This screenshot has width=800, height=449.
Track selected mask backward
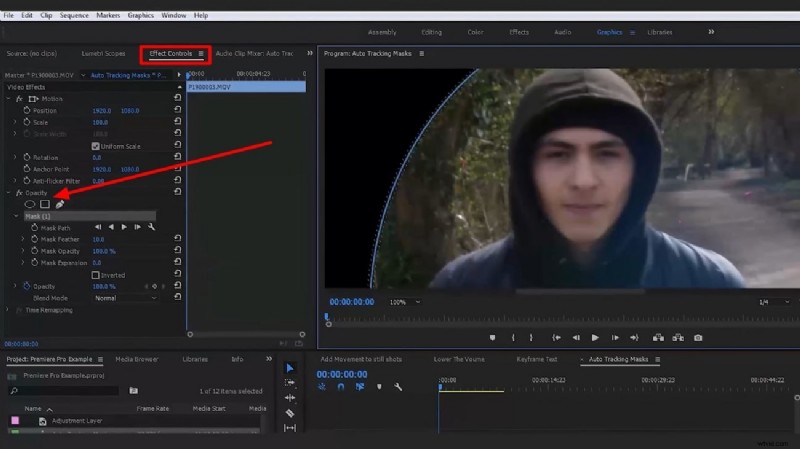tap(111, 227)
